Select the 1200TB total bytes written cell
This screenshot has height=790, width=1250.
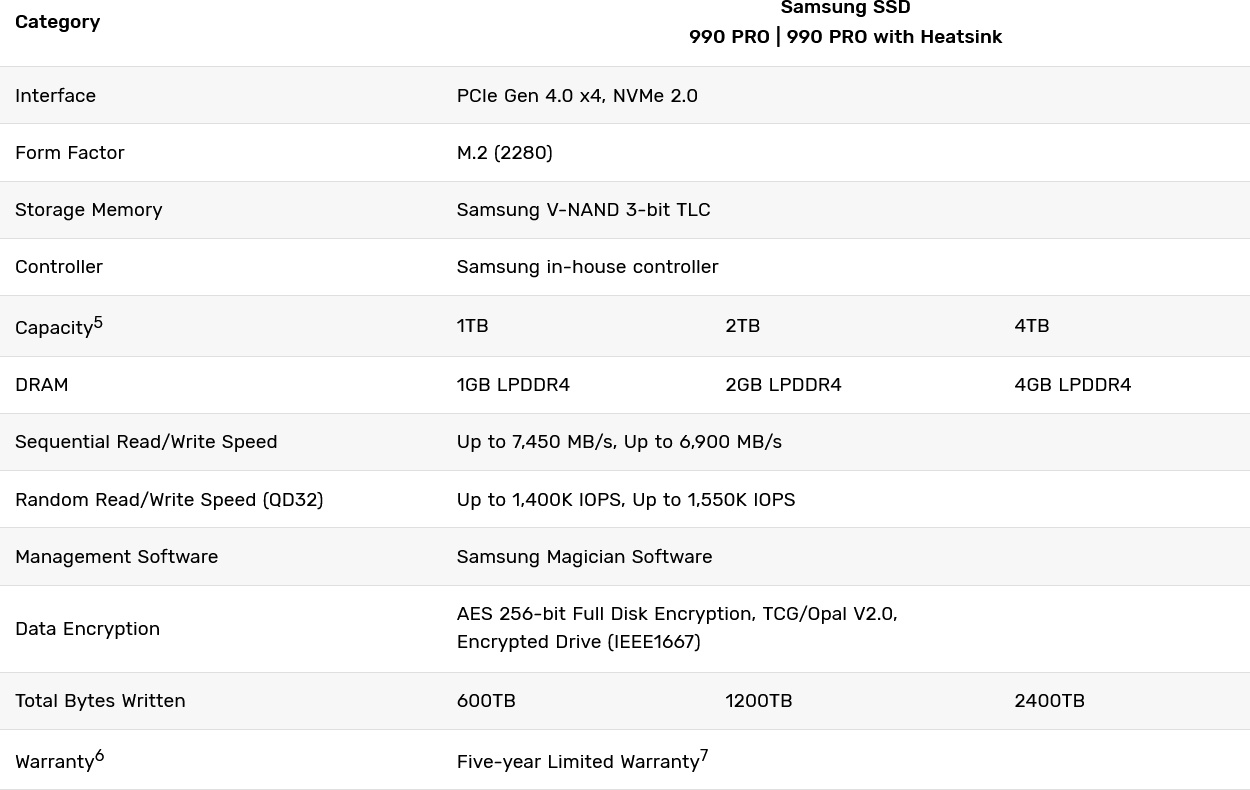758,701
